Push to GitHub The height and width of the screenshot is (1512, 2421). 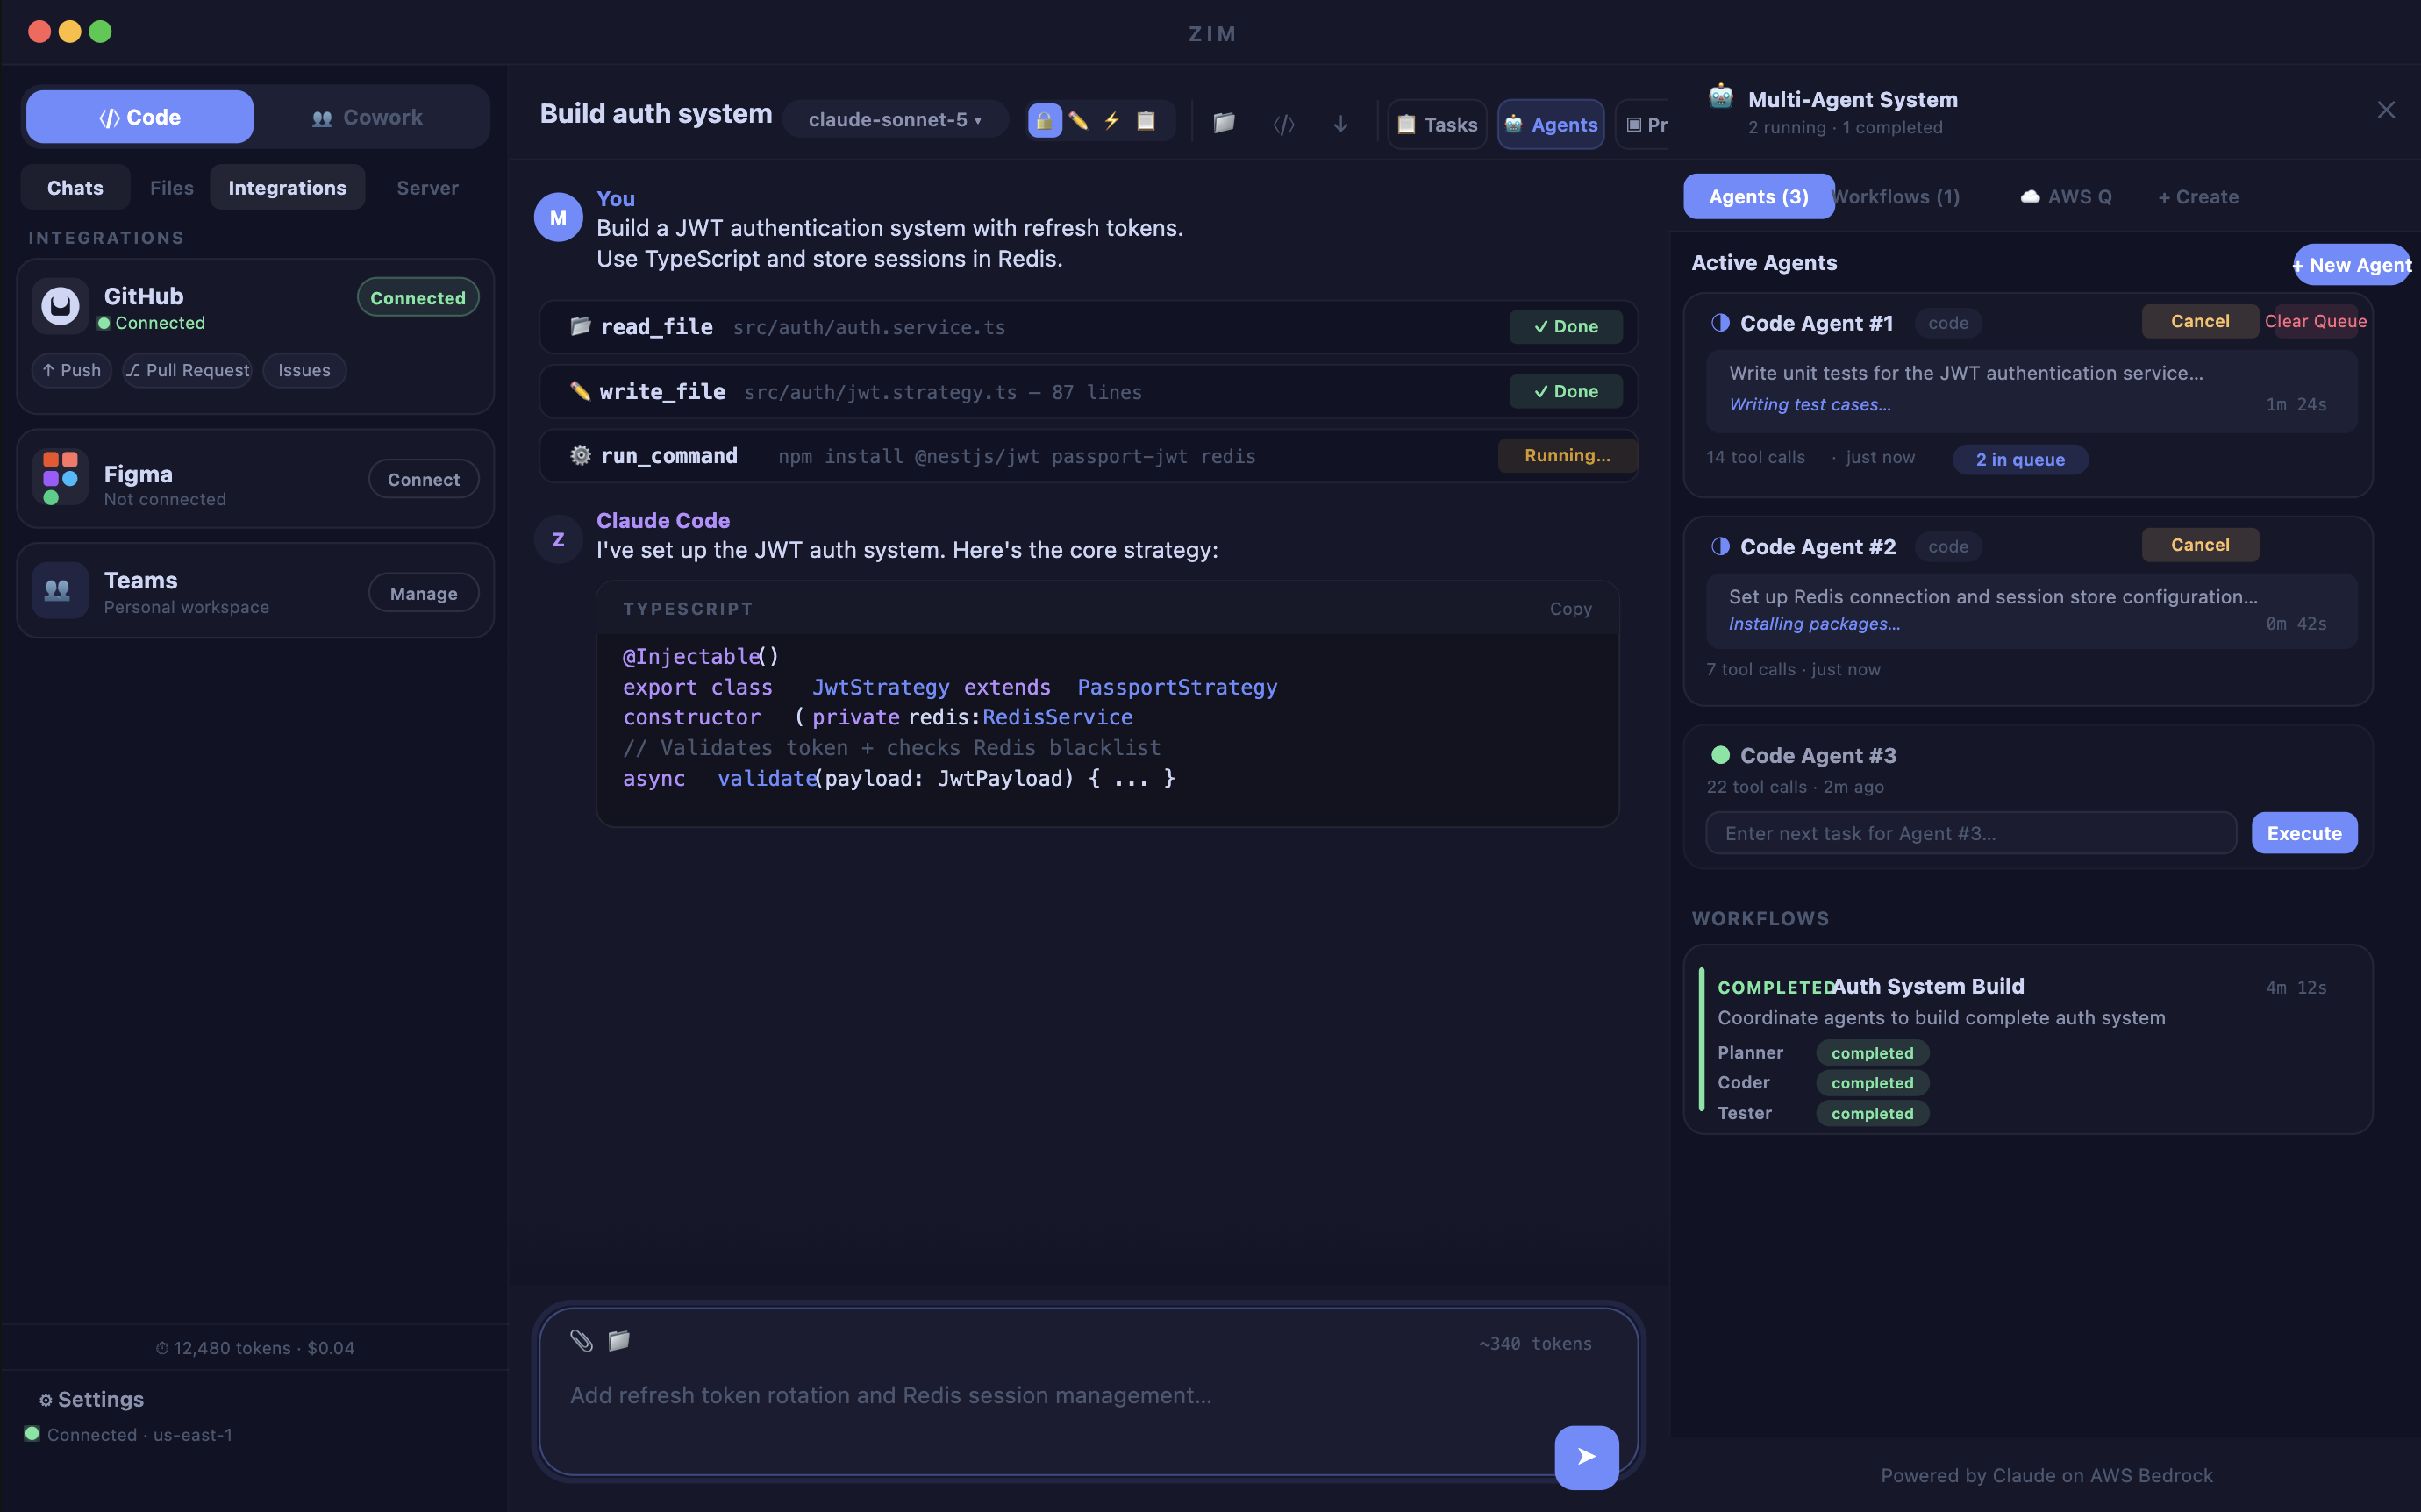pyautogui.click(x=71, y=370)
